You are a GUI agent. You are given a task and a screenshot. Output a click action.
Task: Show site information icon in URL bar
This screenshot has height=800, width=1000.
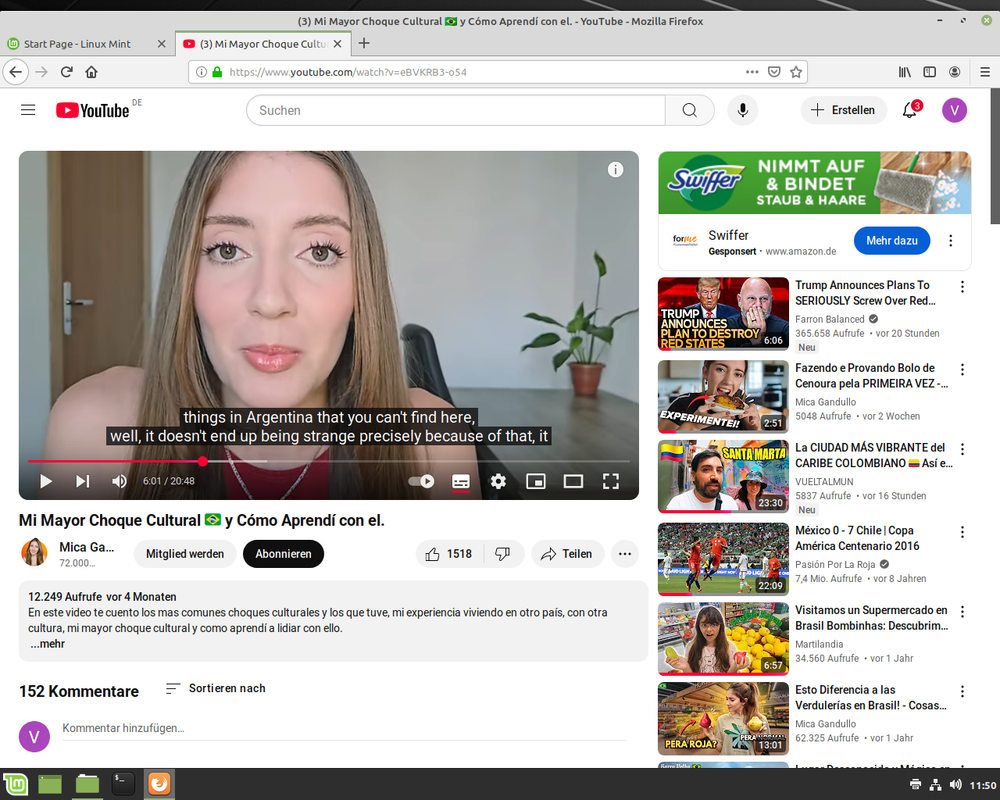[x=201, y=72]
